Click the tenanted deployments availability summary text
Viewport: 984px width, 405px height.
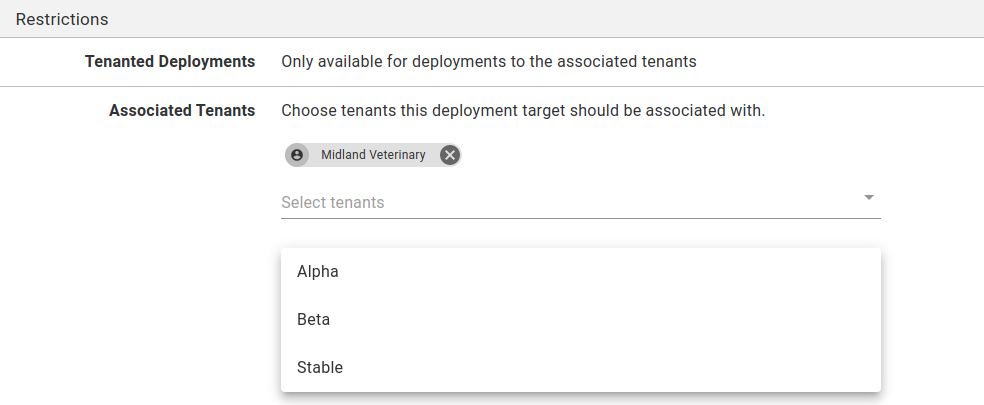point(488,61)
